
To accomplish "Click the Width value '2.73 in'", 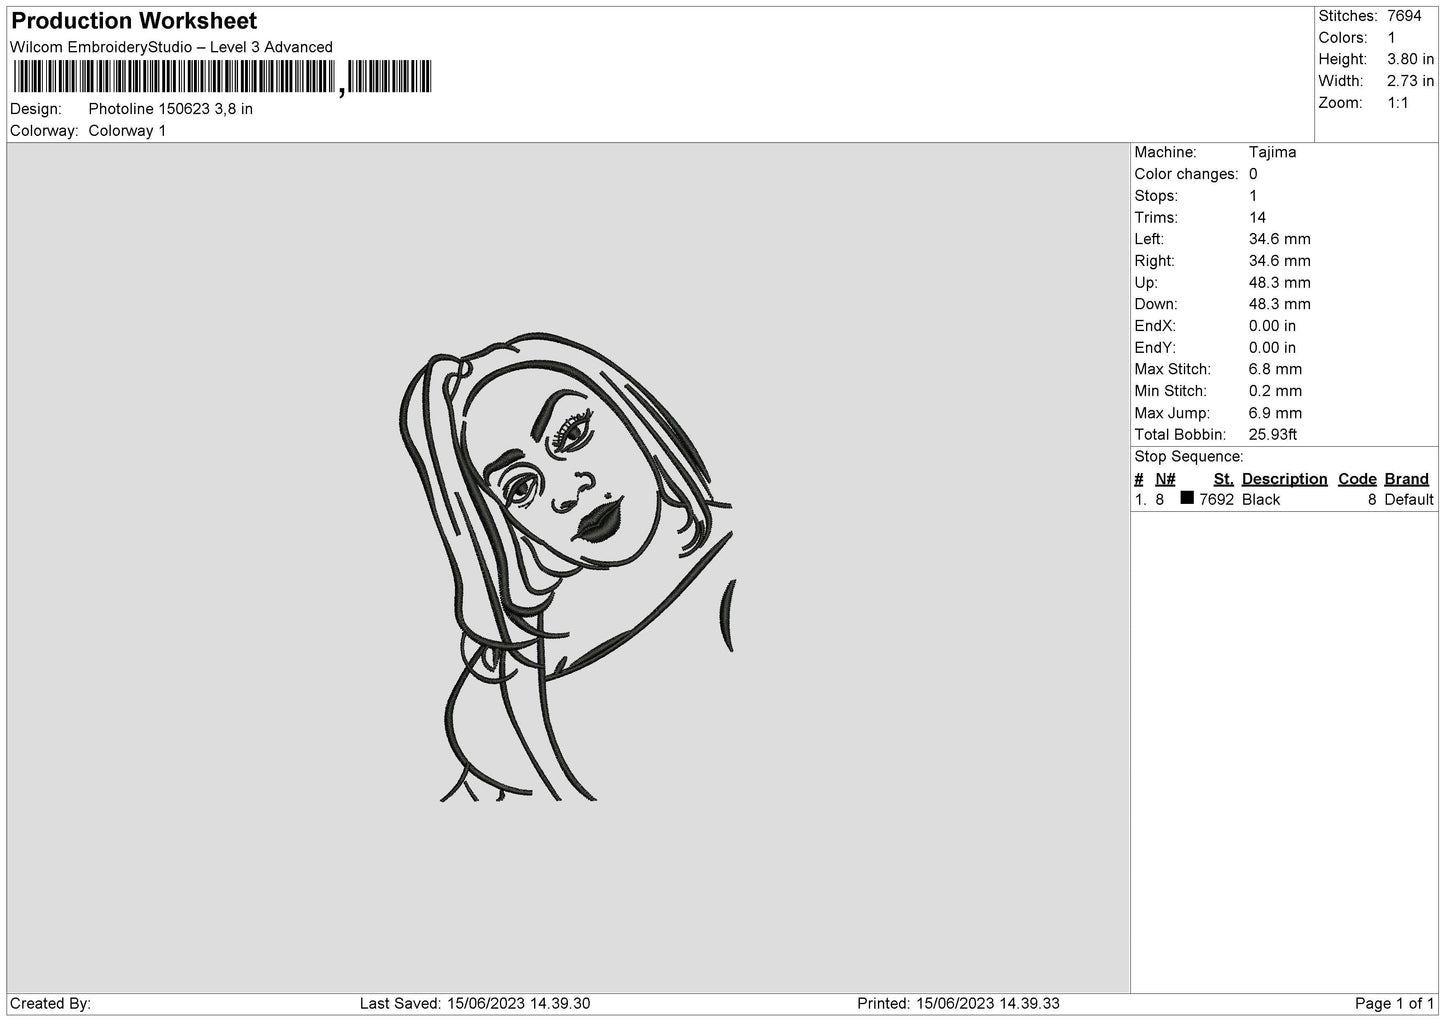I will 1410,81.
